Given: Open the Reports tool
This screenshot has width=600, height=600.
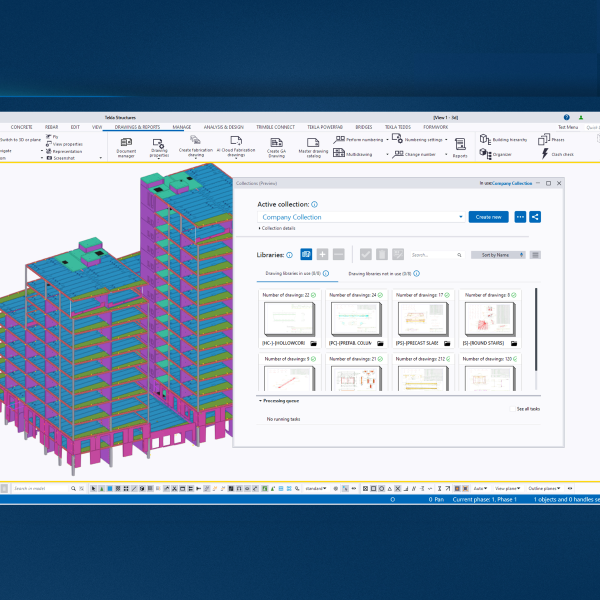Looking at the screenshot, I should tap(460, 148).
